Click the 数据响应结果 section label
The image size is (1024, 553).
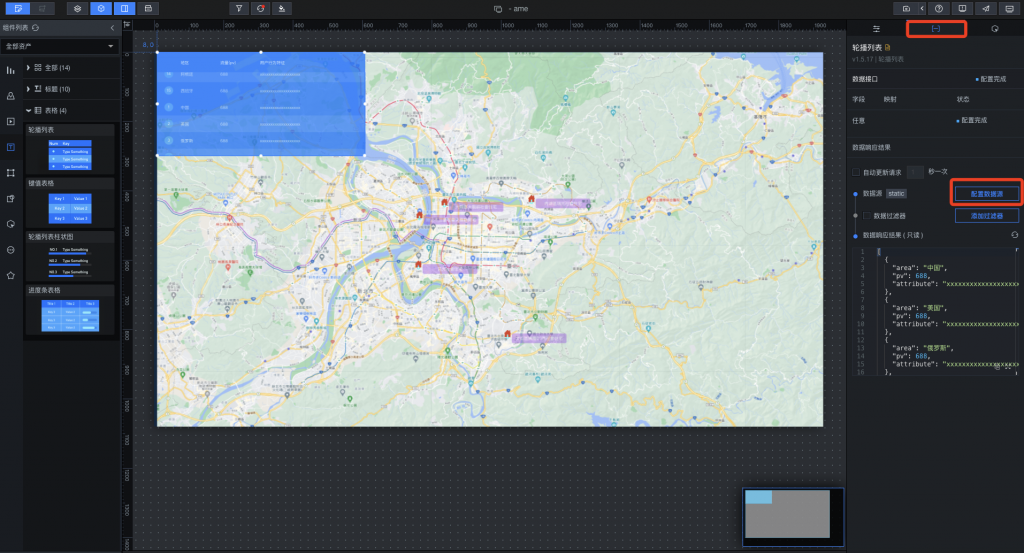(x=871, y=148)
